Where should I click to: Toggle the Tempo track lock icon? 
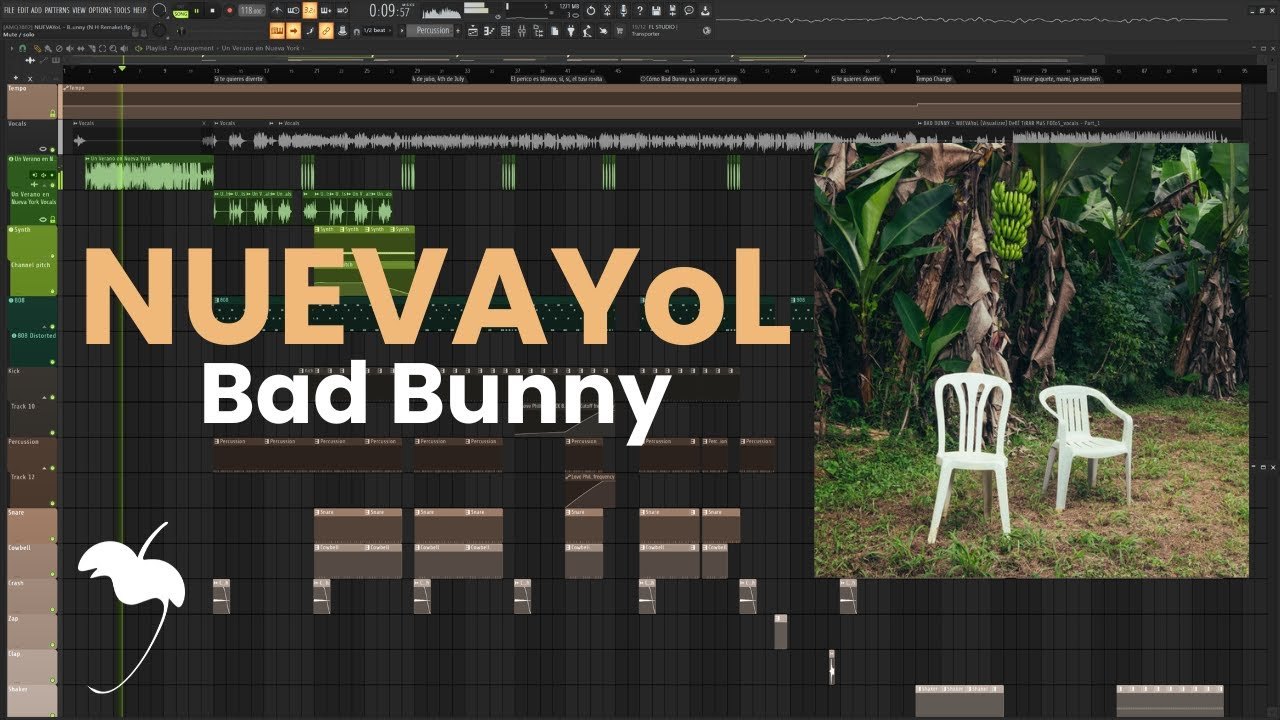click(x=52, y=114)
